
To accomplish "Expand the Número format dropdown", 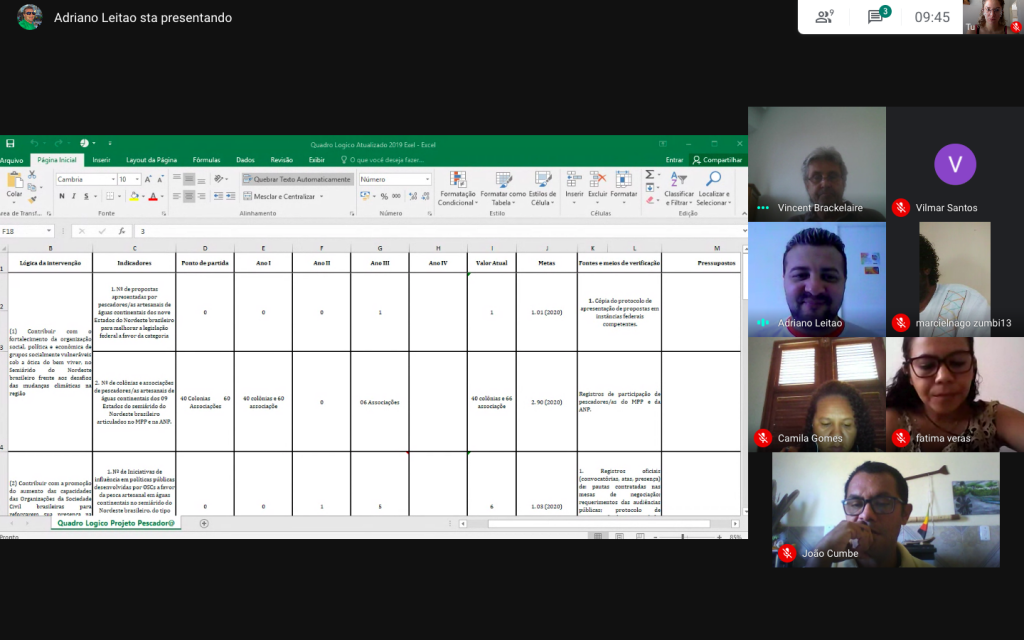I will pos(427,180).
